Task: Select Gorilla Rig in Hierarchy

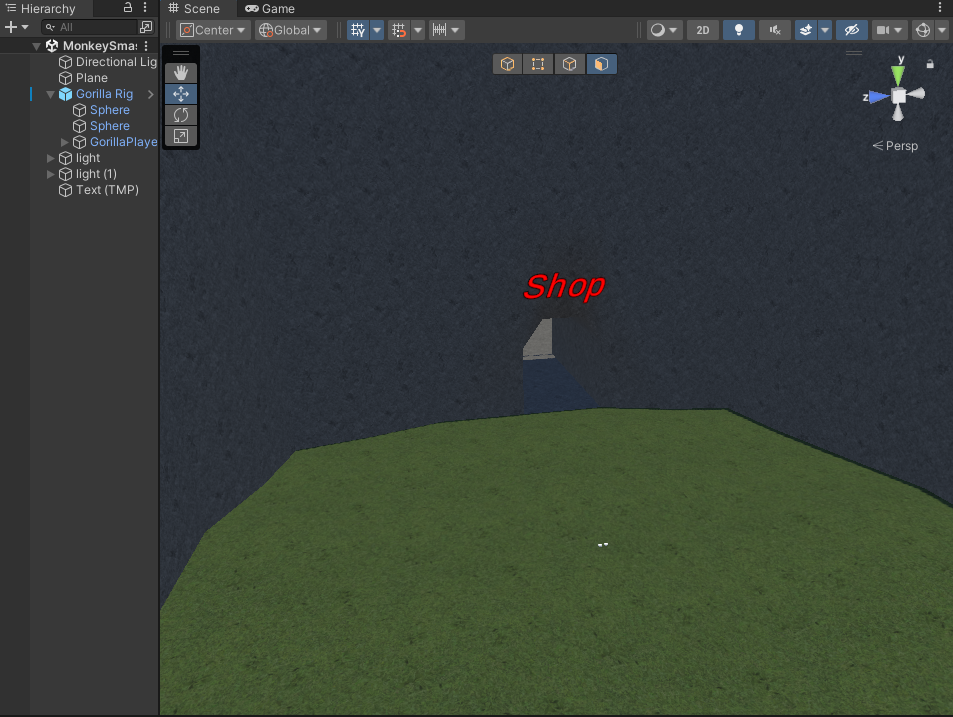Action: pyautogui.click(x=95, y=94)
